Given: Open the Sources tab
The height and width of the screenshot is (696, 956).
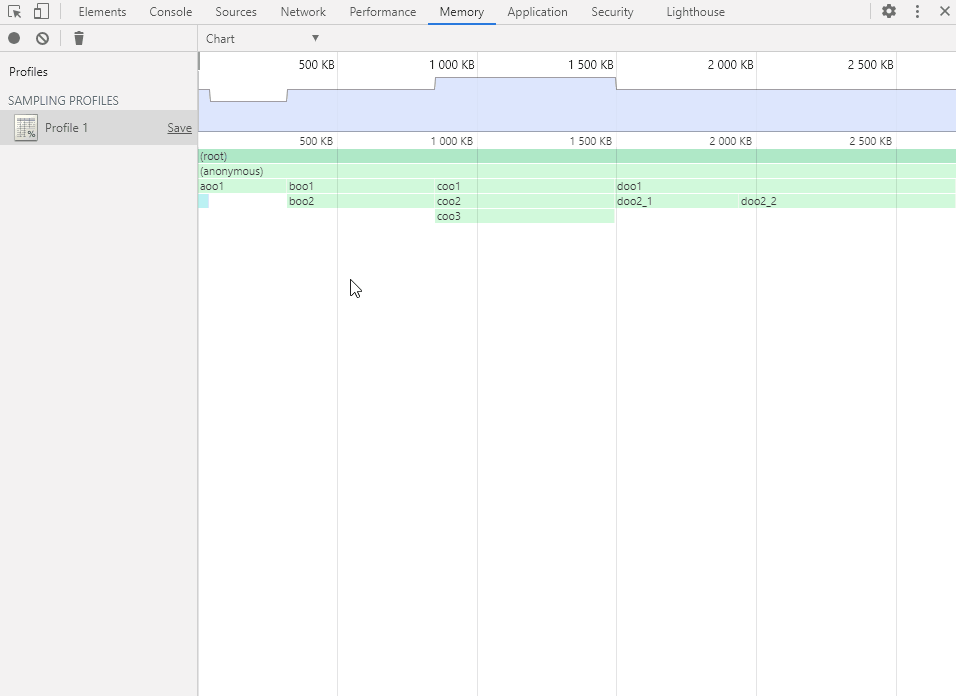Looking at the screenshot, I should (236, 12).
